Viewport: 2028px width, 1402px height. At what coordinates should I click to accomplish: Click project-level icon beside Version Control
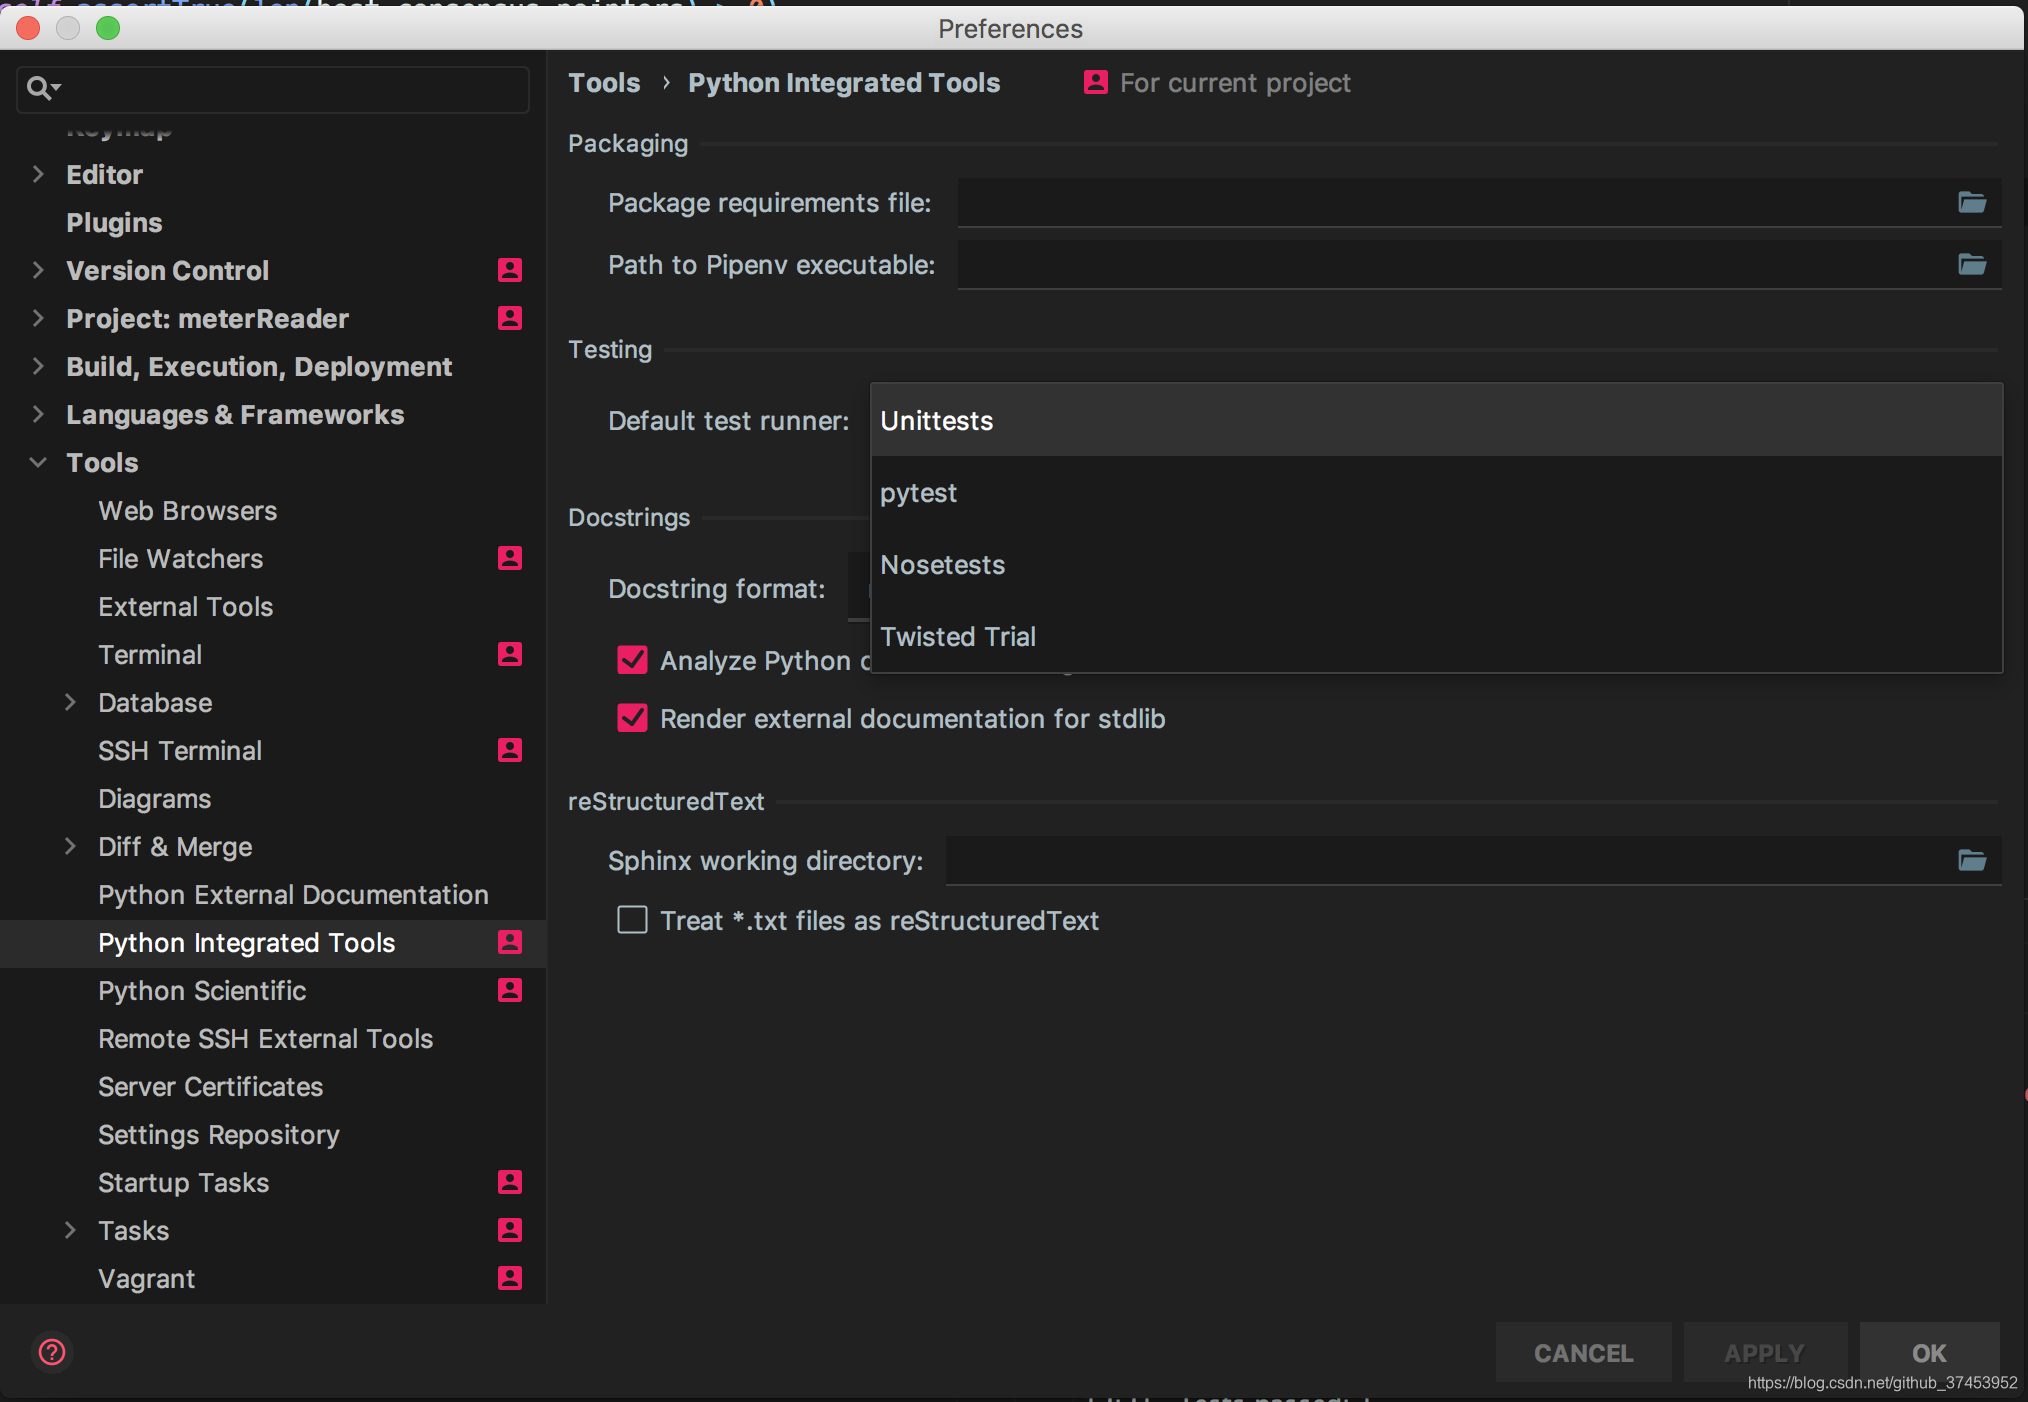(x=510, y=270)
